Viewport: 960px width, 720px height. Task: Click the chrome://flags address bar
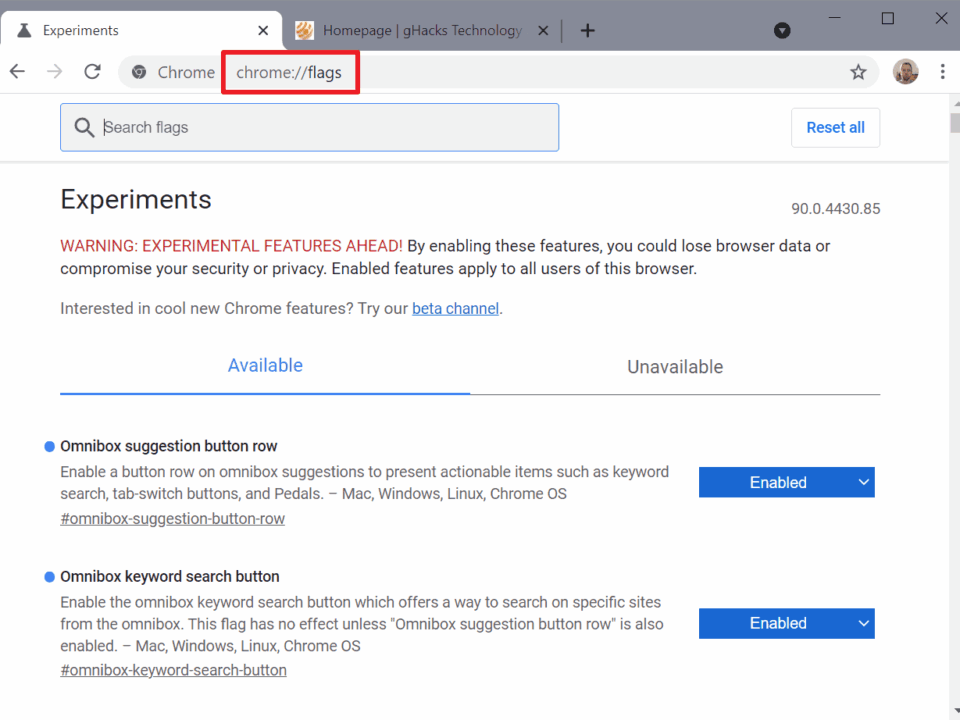(500, 72)
